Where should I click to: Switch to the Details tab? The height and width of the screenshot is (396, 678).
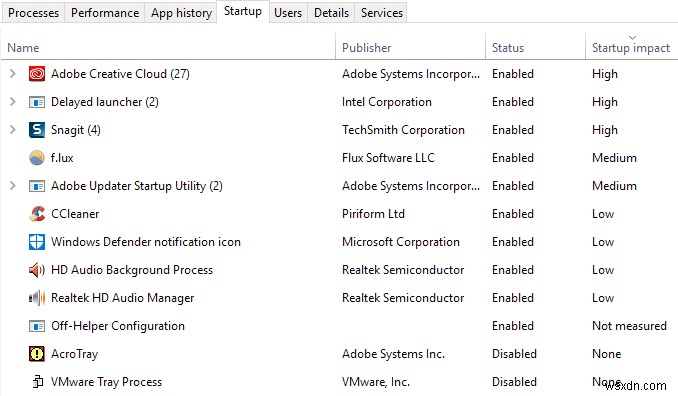click(331, 13)
